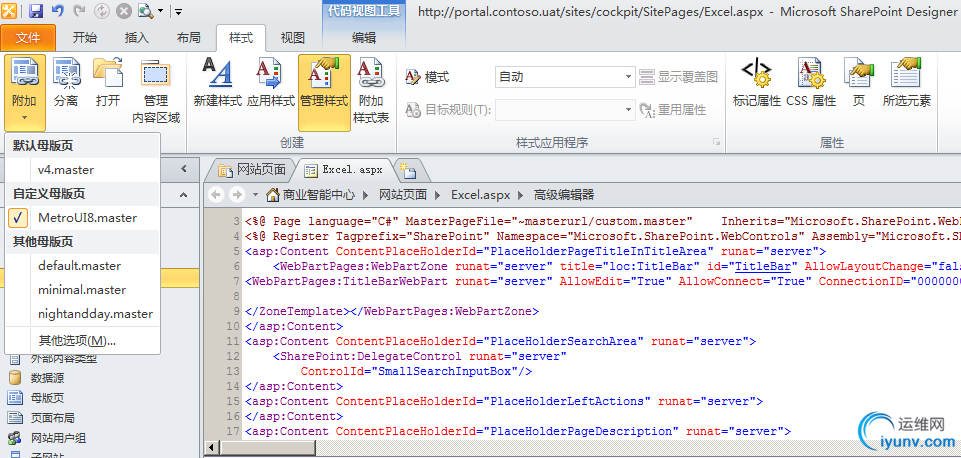Switch to the 开始 ribbon tab

85,38
